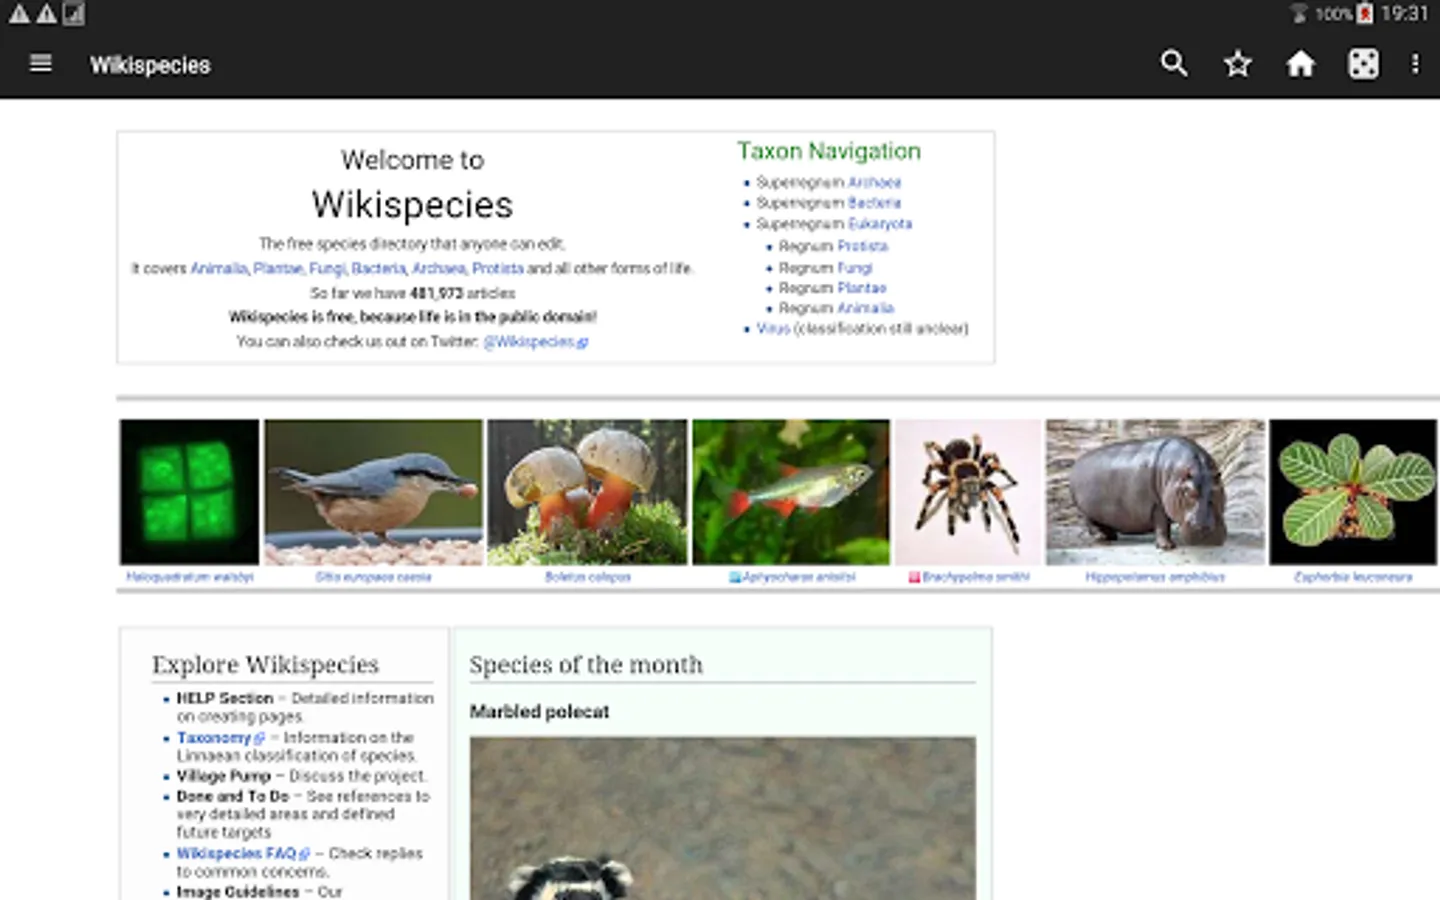Select Superregnum Archaea in Taxon Navigation

(875, 182)
